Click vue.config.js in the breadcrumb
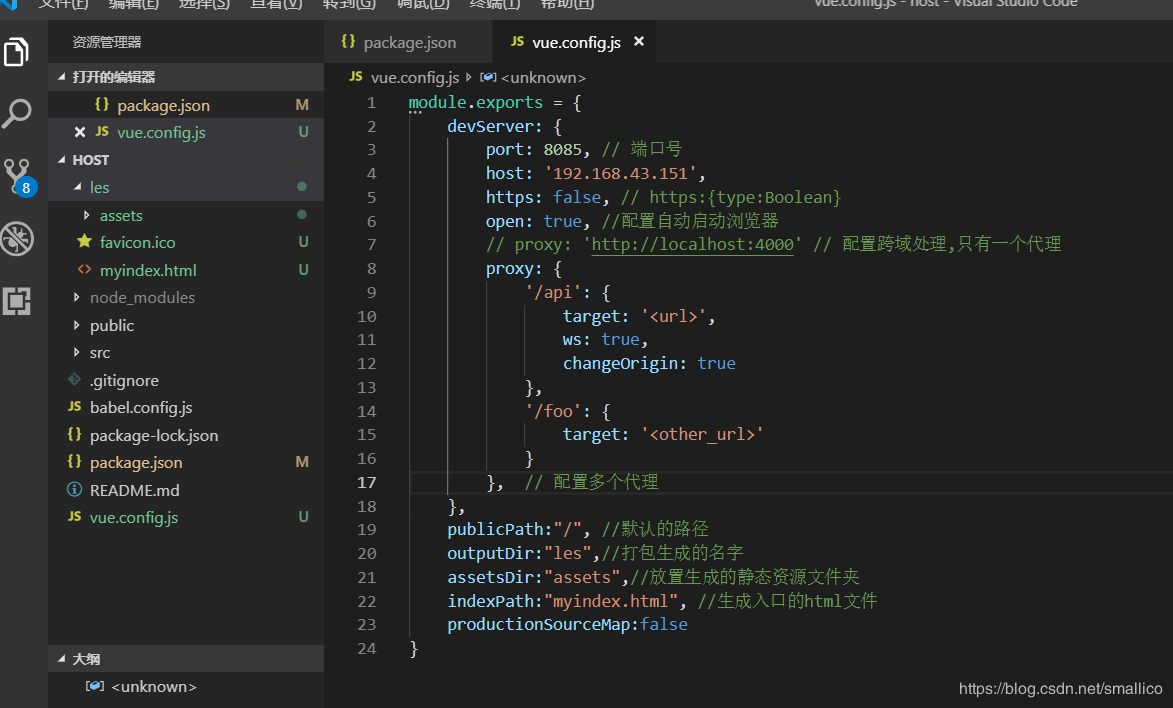1173x708 pixels. 414,77
